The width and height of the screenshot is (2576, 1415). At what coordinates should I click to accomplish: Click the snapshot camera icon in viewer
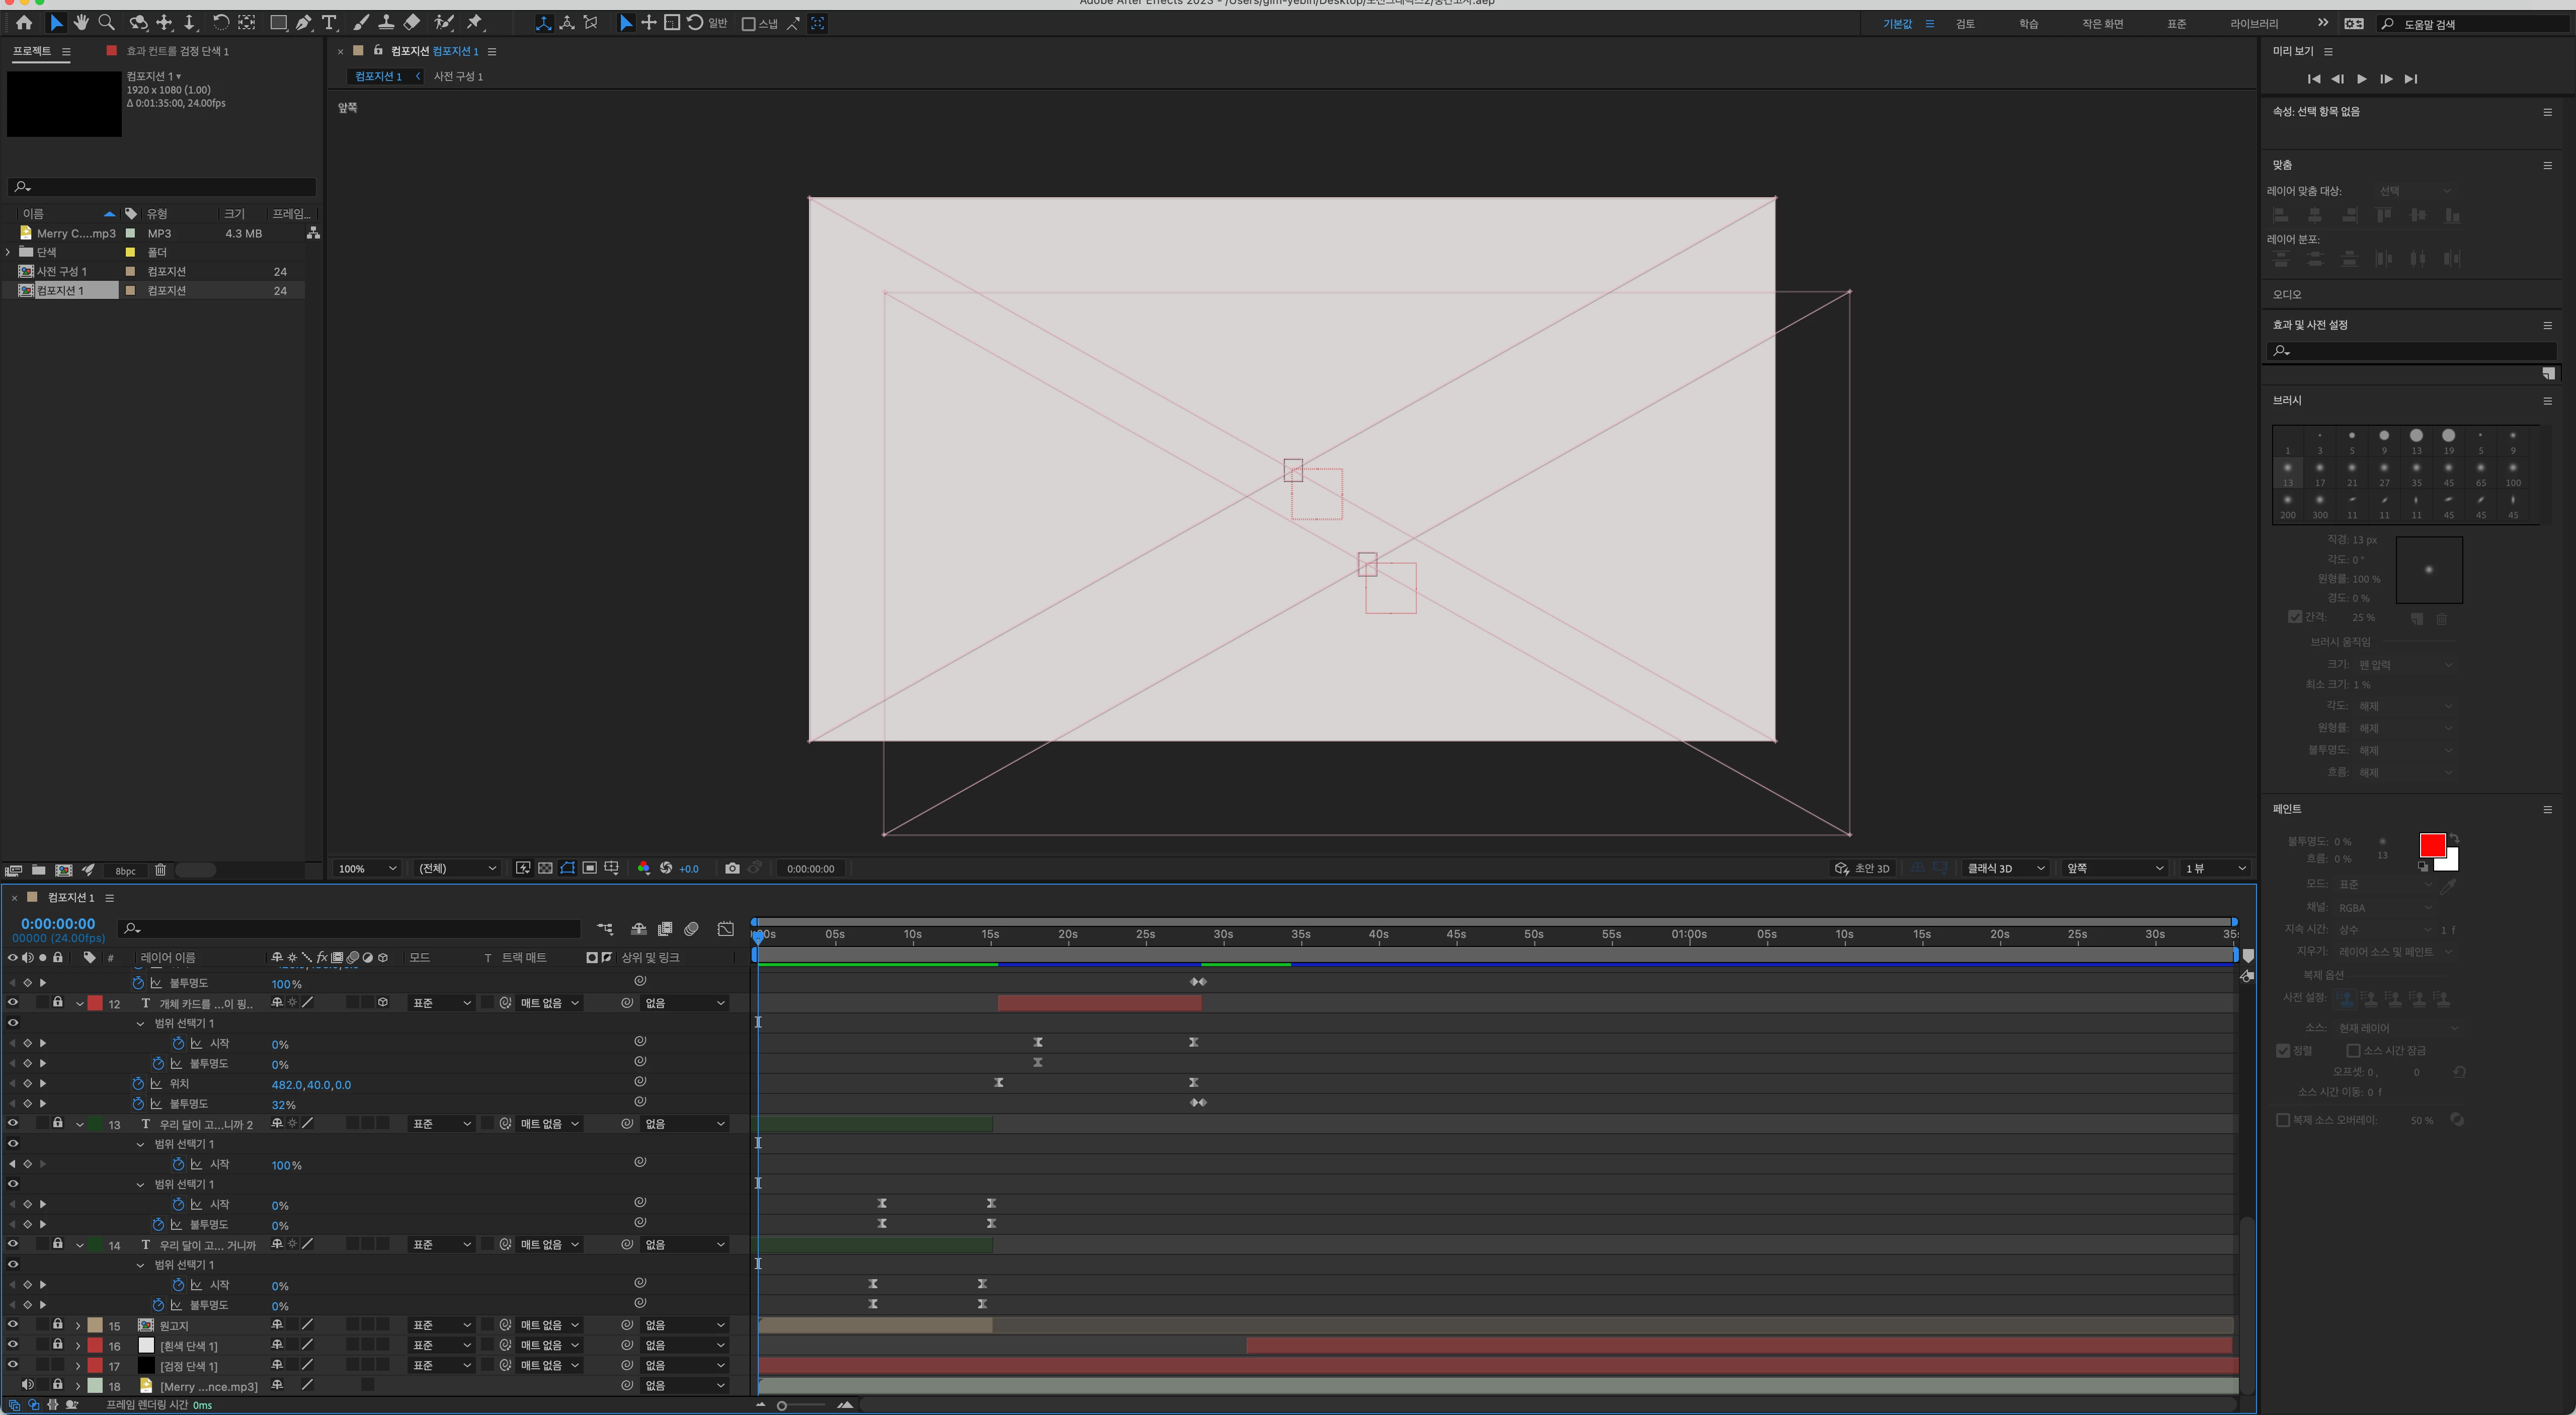[x=732, y=868]
